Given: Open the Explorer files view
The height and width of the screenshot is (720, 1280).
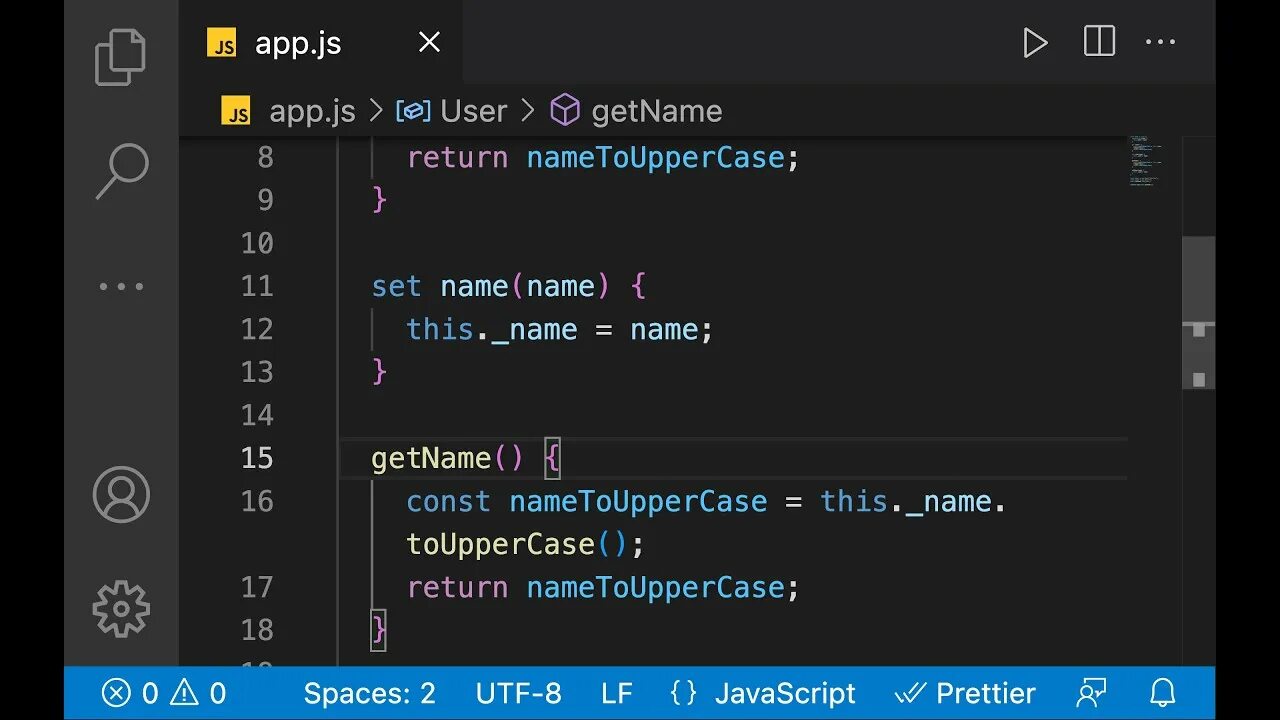Looking at the screenshot, I should tap(121, 57).
